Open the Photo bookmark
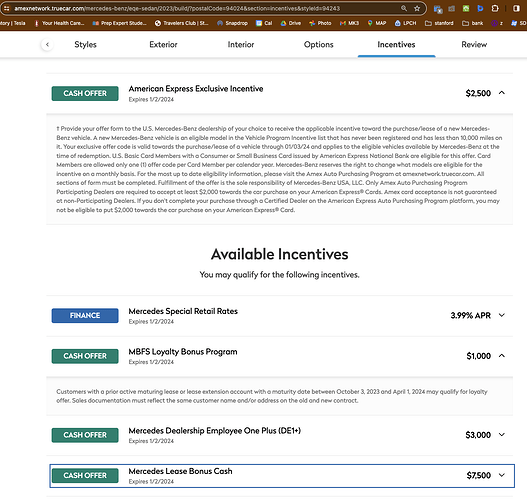 click(x=320, y=23)
